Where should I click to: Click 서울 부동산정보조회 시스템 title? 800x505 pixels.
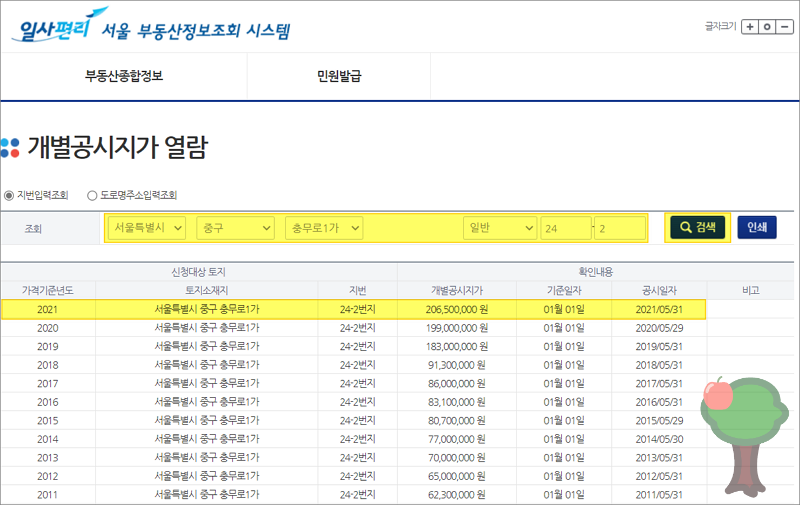(x=196, y=31)
